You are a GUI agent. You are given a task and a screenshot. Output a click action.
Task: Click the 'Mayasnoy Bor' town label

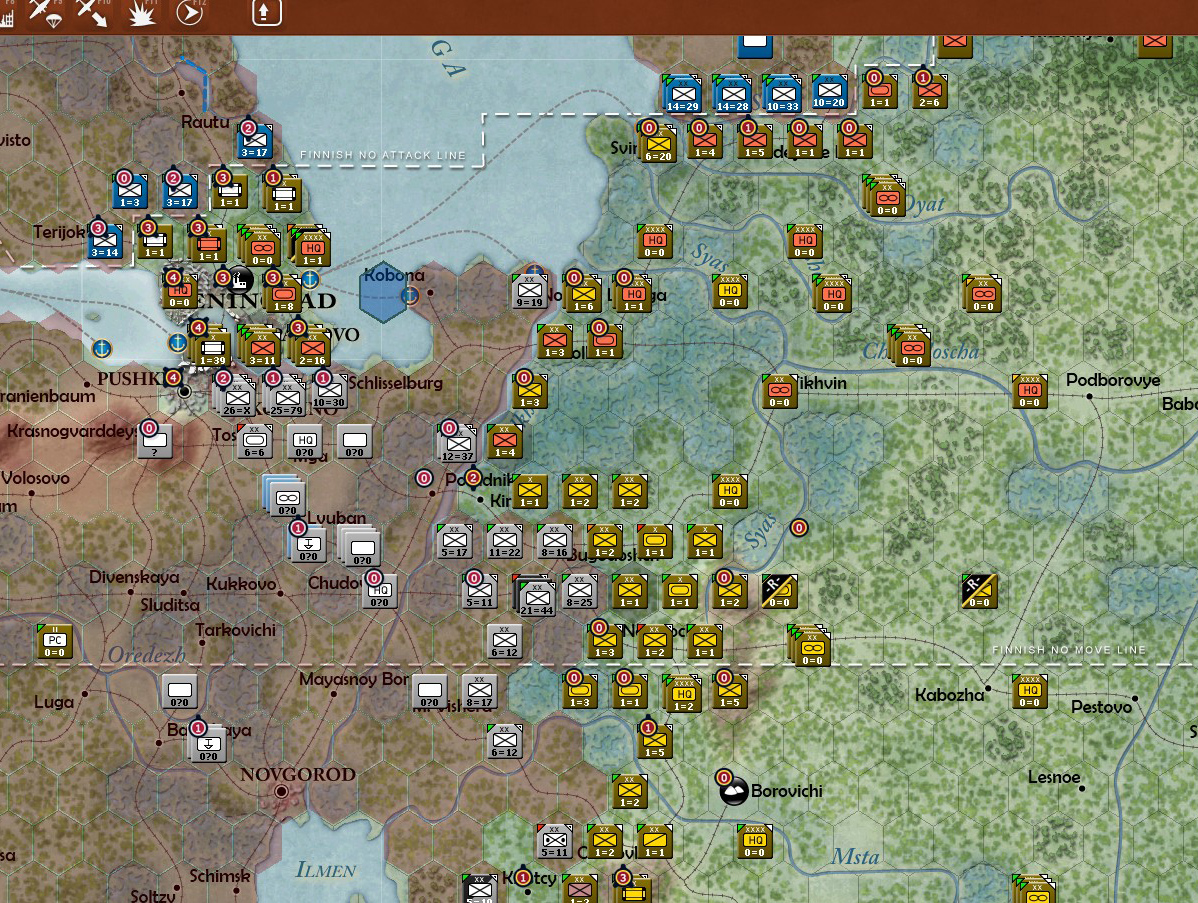(354, 679)
